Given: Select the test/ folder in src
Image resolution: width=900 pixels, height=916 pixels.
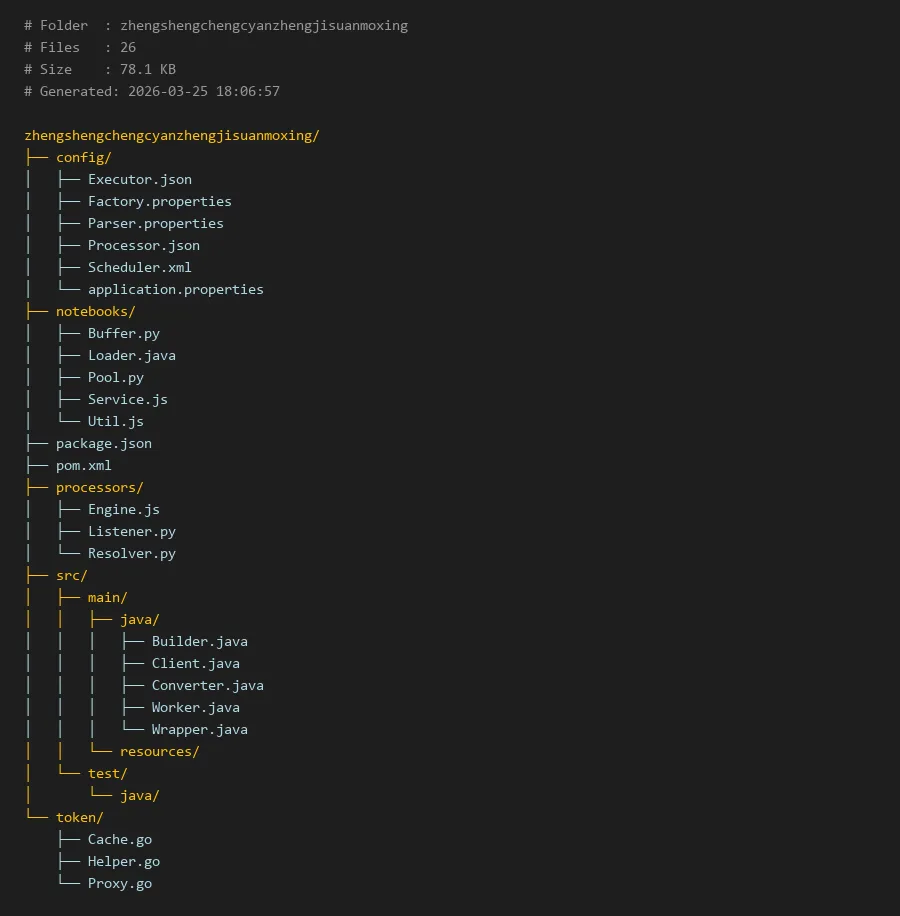Looking at the screenshot, I should [x=107, y=773].
